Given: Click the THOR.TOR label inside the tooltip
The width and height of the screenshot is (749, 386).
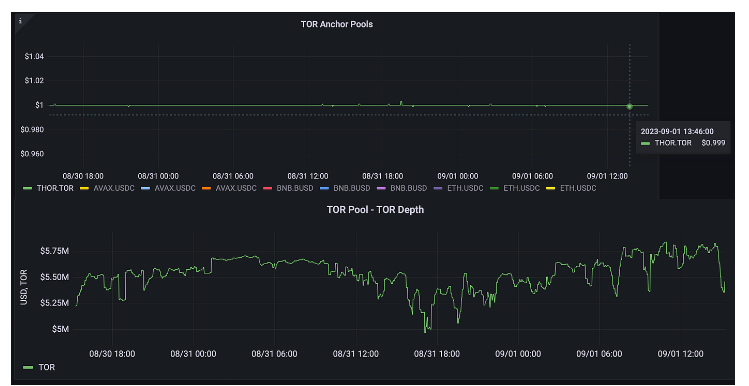Looking at the screenshot, I should (673, 143).
